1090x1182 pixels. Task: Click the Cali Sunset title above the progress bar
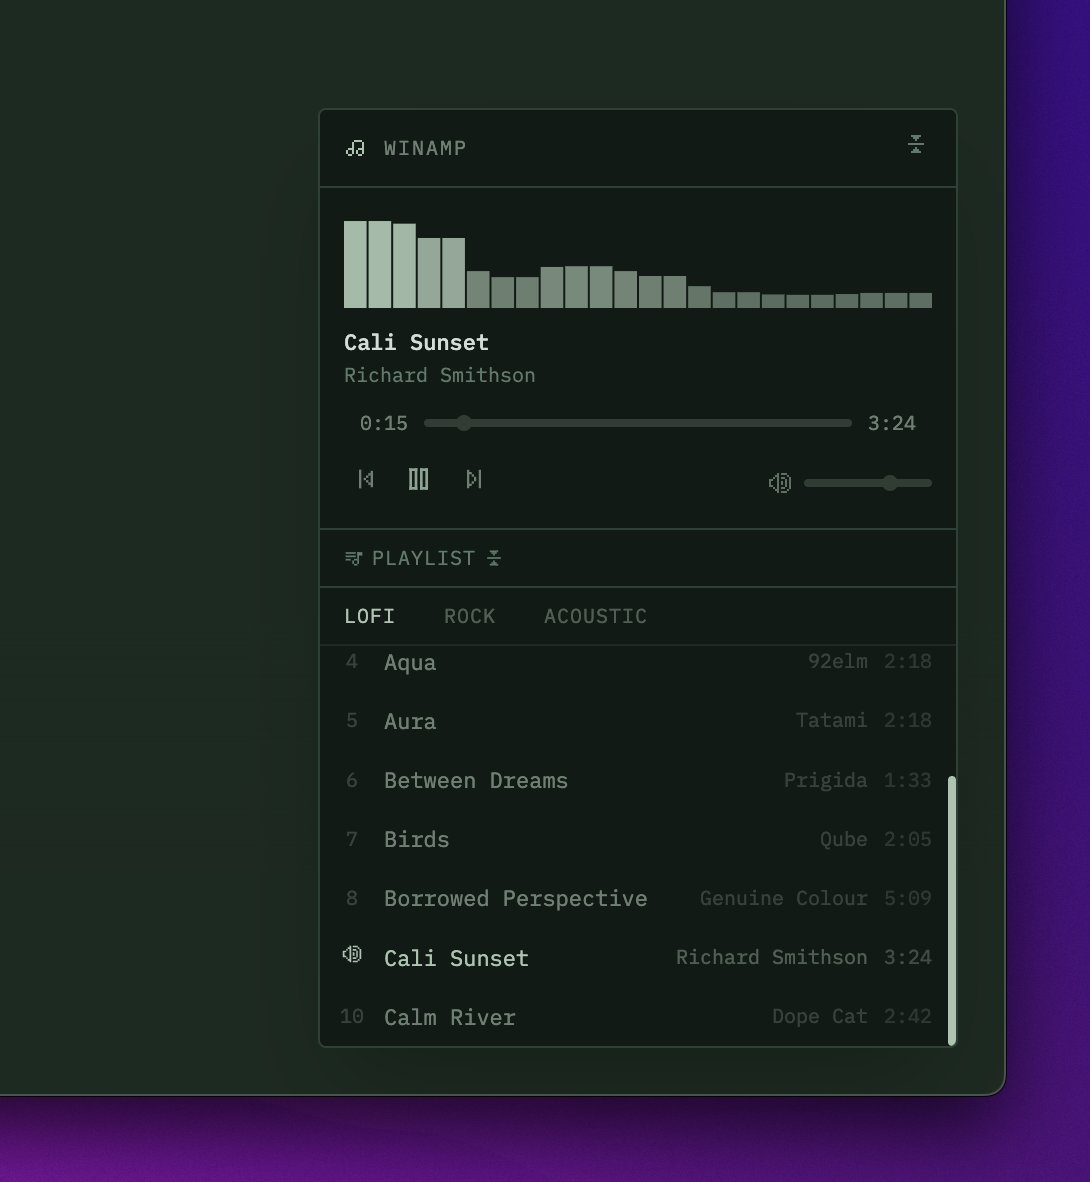417,342
